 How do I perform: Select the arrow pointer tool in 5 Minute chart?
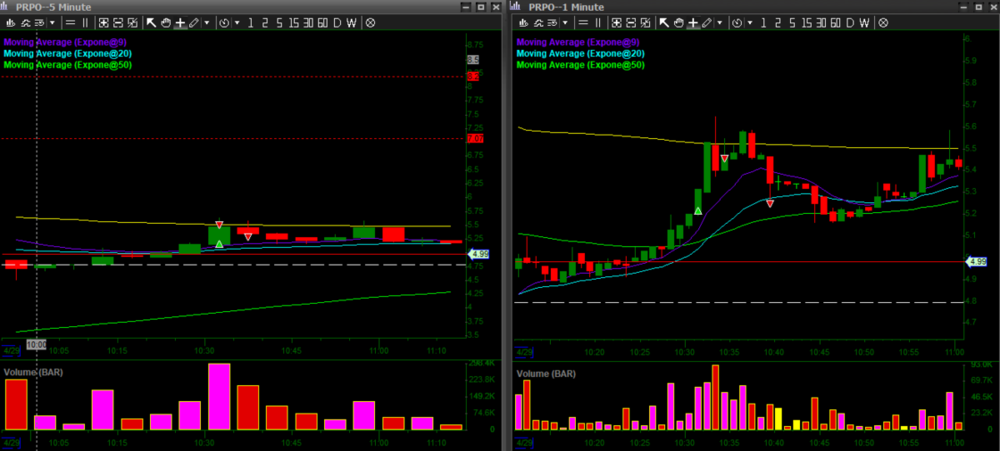pos(151,22)
